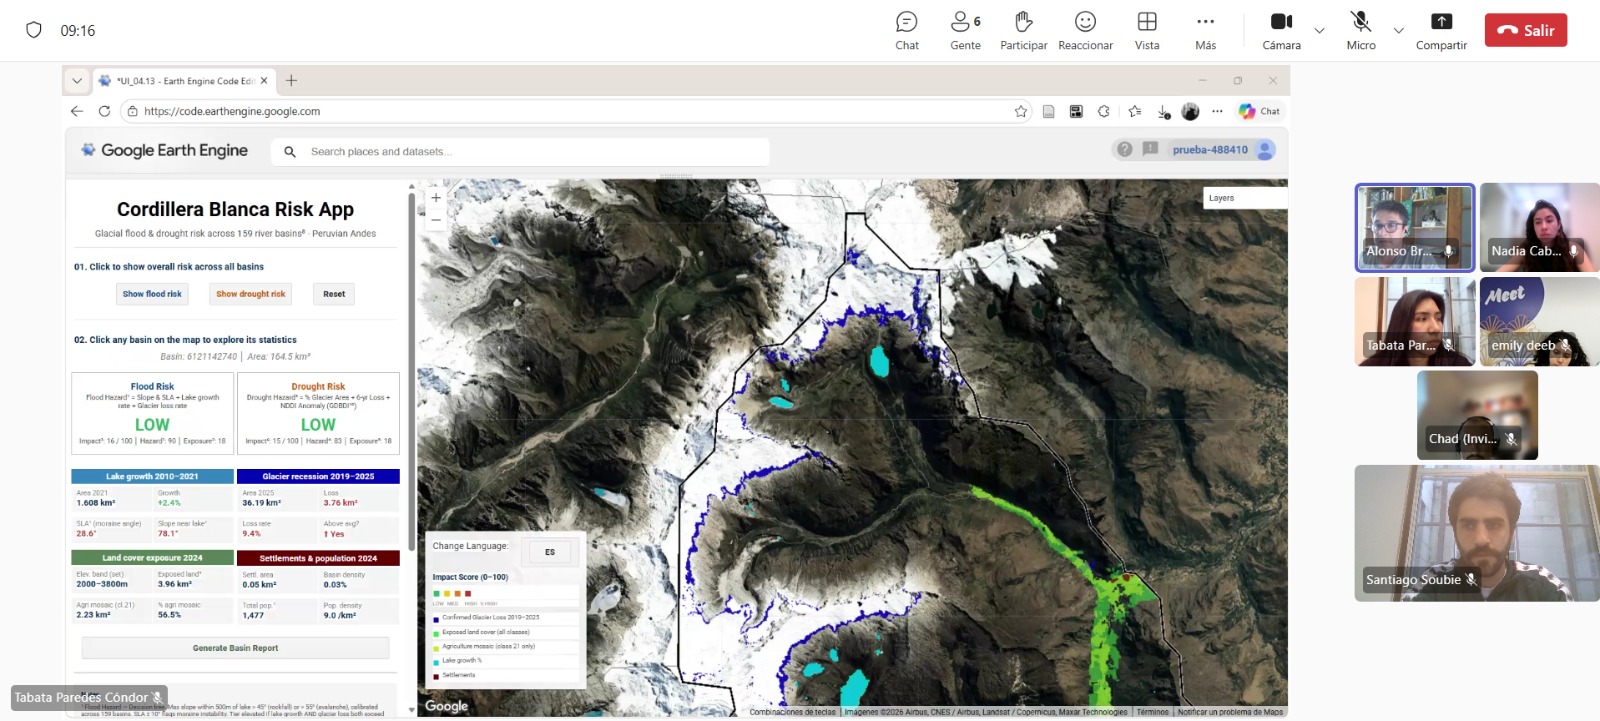Expand the Micro audio options arrow
This screenshot has height=721, width=1600.
pyautogui.click(x=1398, y=31)
